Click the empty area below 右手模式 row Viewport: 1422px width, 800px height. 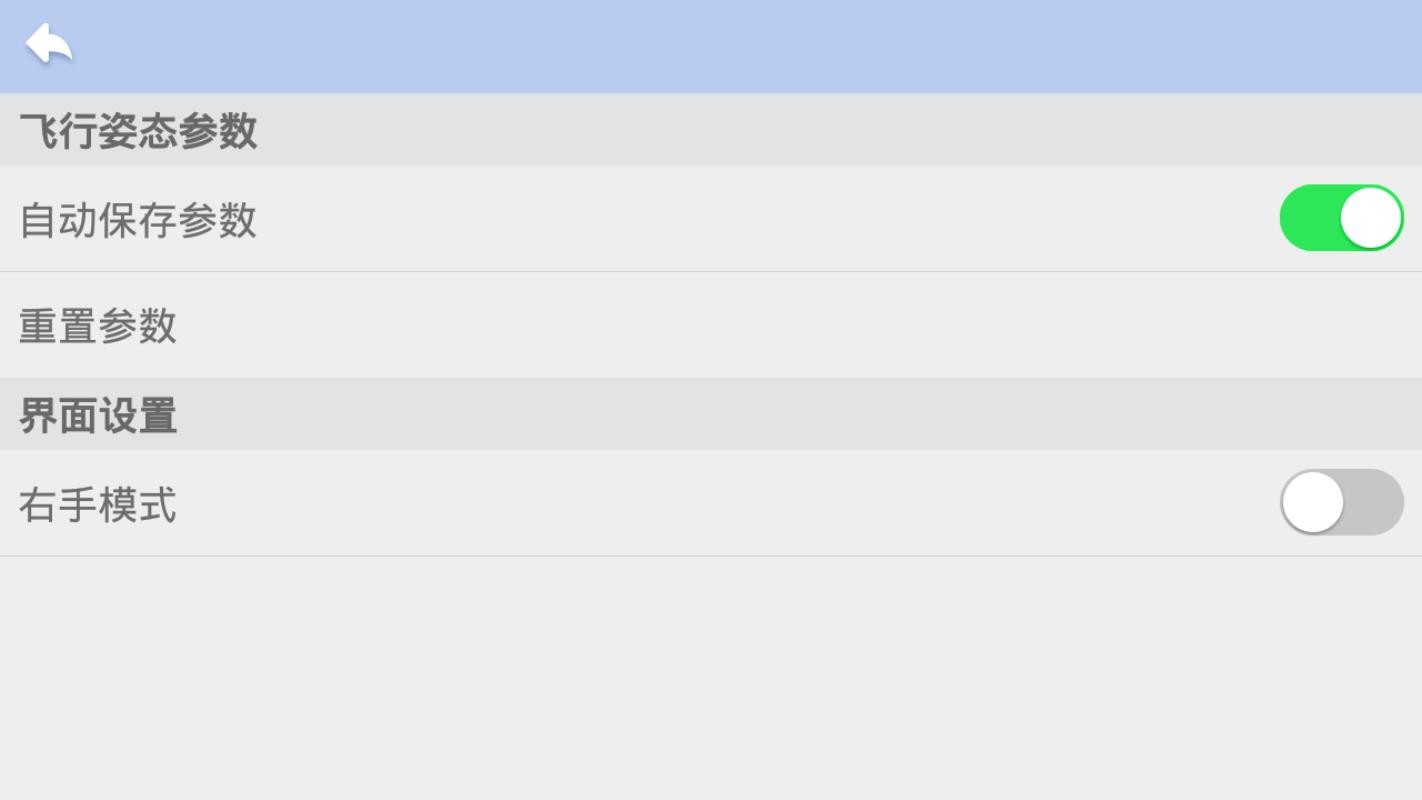tap(711, 678)
